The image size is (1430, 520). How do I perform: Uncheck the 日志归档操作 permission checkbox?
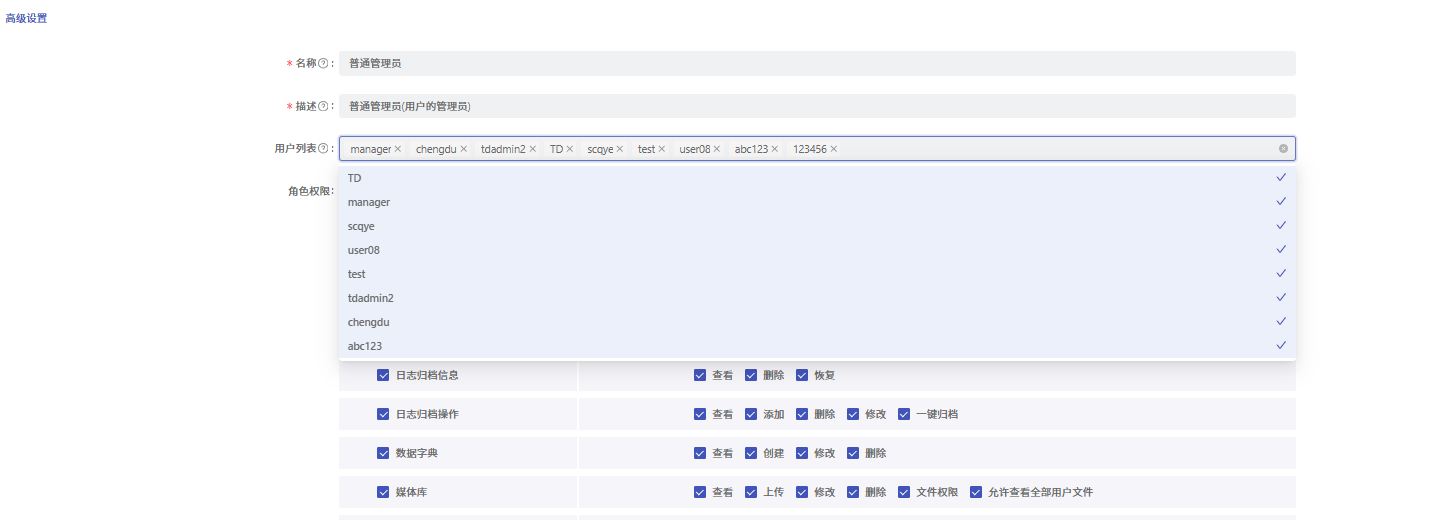click(383, 414)
